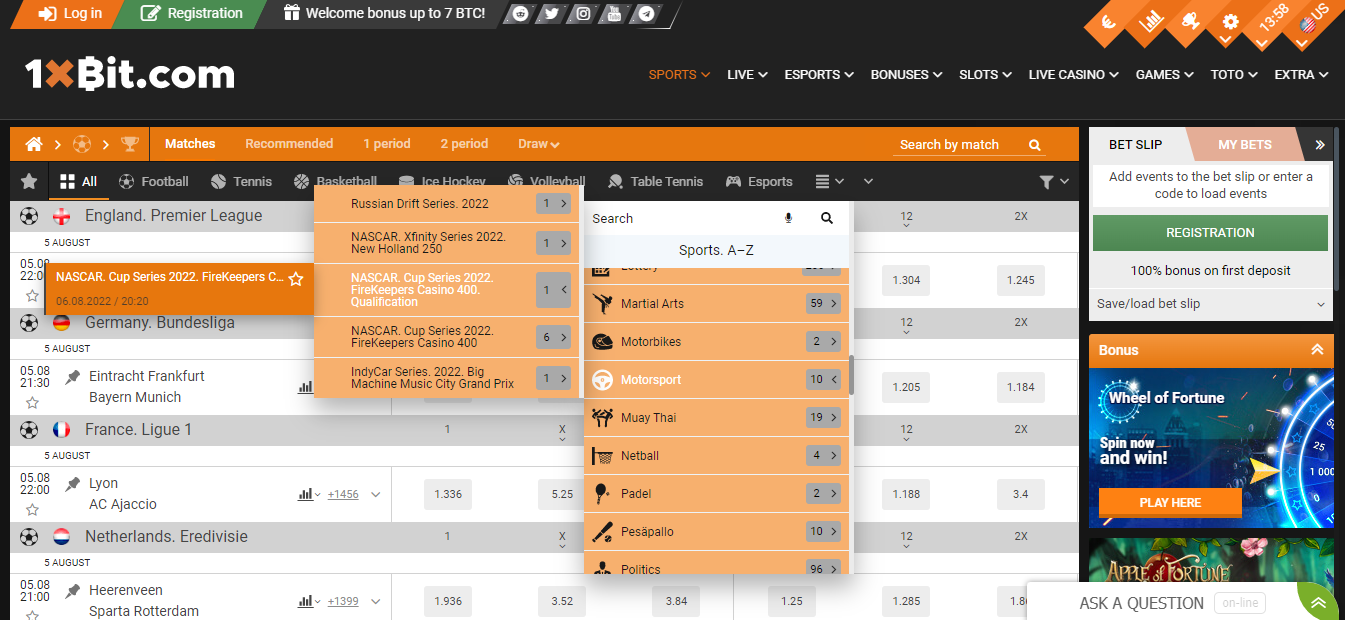Image resolution: width=1345 pixels, height=620 pixels.
Task: Expand the Draw dropdown in the matches bar
Action: [x=538, y=143]
